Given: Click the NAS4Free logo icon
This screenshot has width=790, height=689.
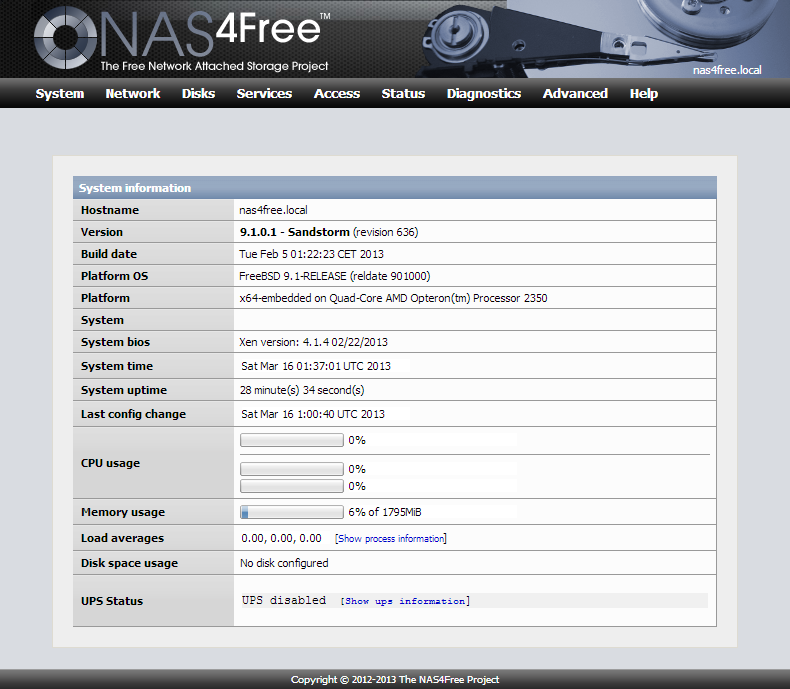Looking at the screenshot, I should [x=65, y=38].
